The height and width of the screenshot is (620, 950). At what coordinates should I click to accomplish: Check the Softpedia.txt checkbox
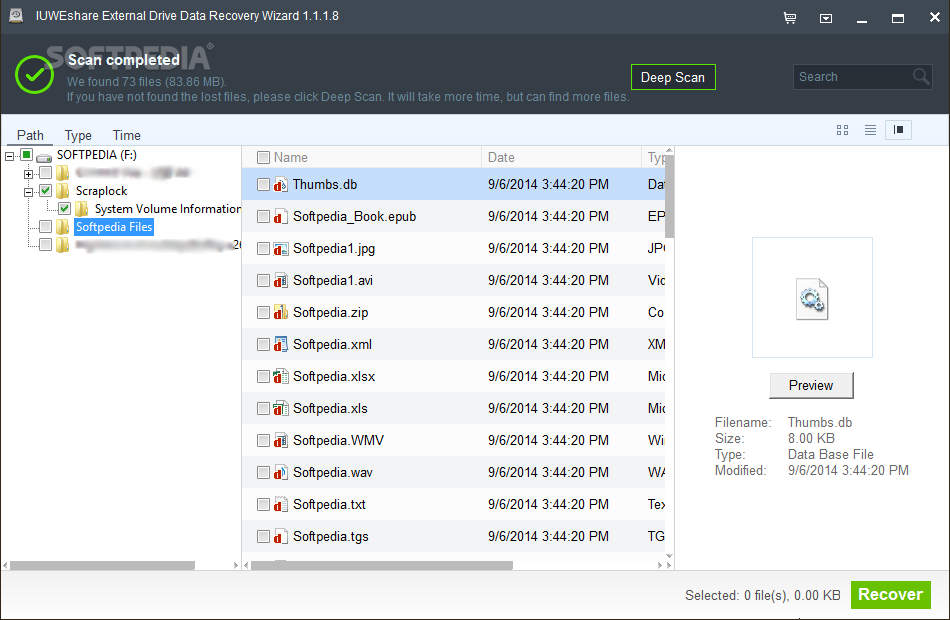point(263,504)
